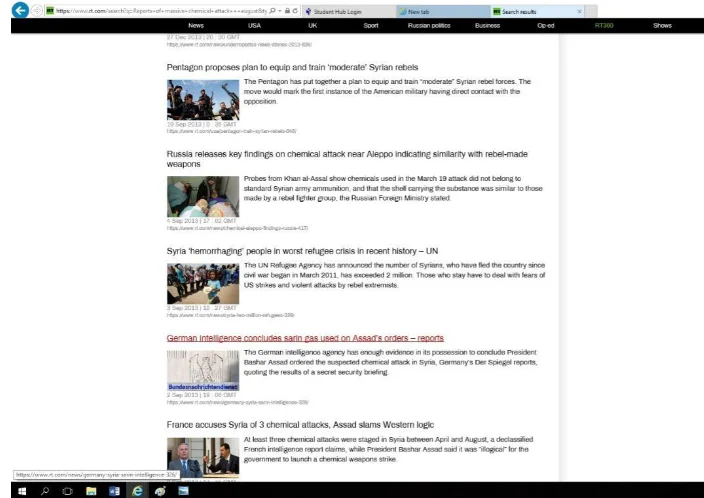Viewport: 704px width, 498px height.
Task: Open the News section in RT menu
Action: [196, 26]
